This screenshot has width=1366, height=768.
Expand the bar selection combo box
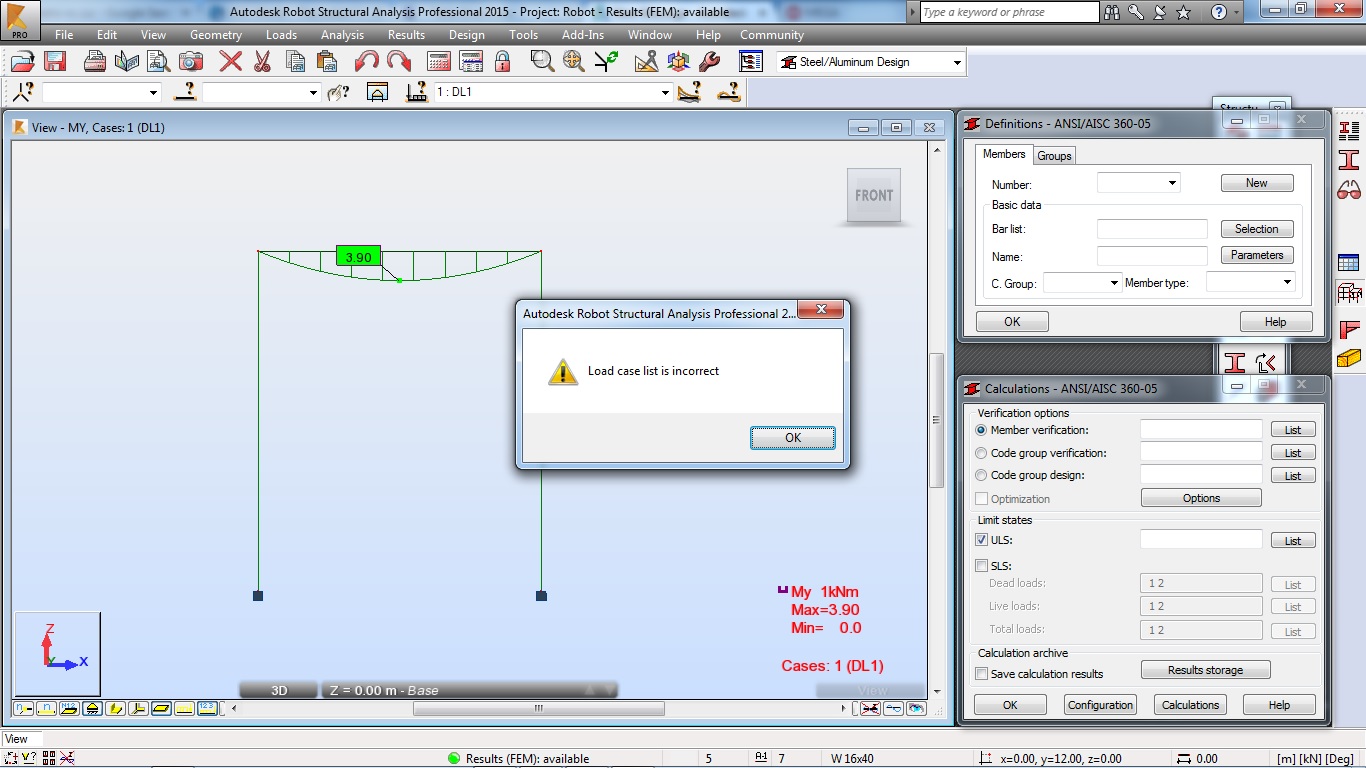pyautogui.click(x=312, y=93)
